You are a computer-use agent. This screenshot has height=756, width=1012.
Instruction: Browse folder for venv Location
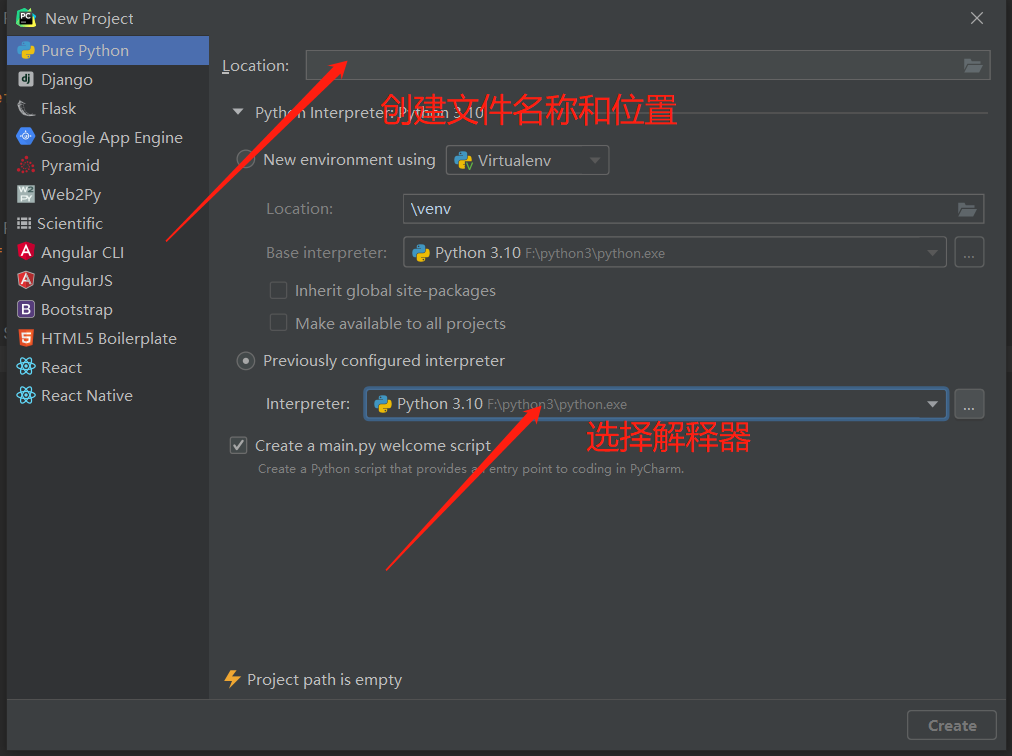point(967,209)
